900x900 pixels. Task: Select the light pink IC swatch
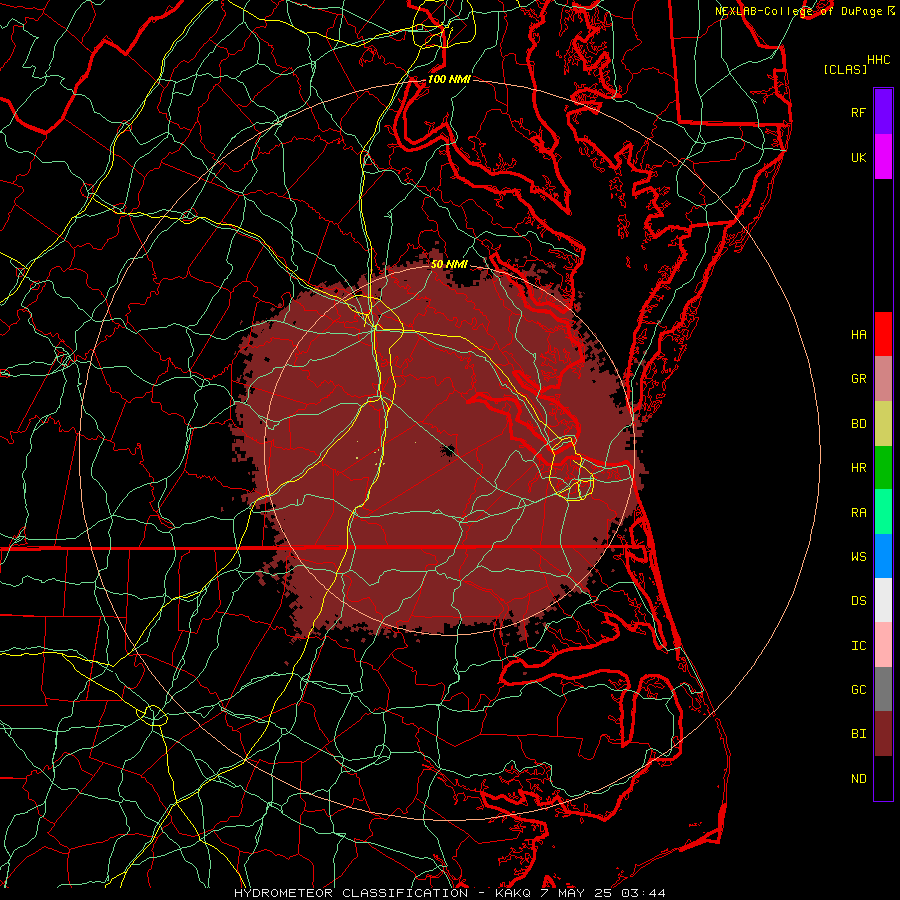(x=883, y=645)
